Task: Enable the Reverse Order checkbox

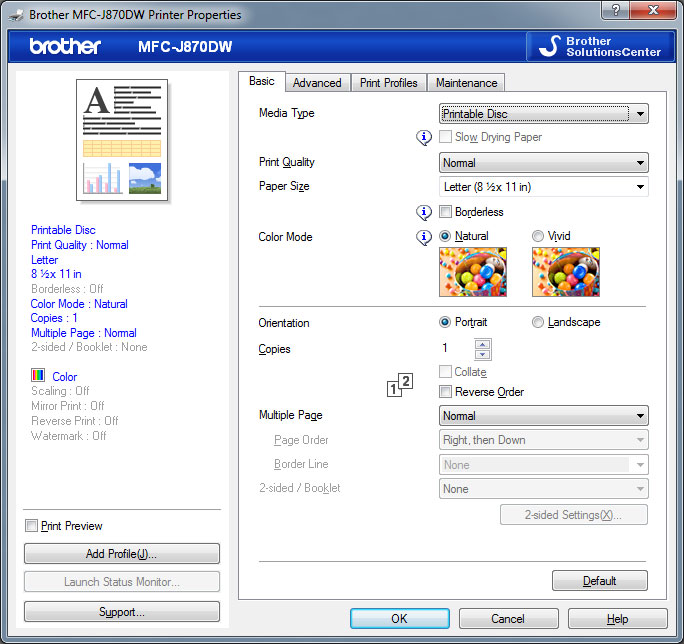Action: pos(445,391)
